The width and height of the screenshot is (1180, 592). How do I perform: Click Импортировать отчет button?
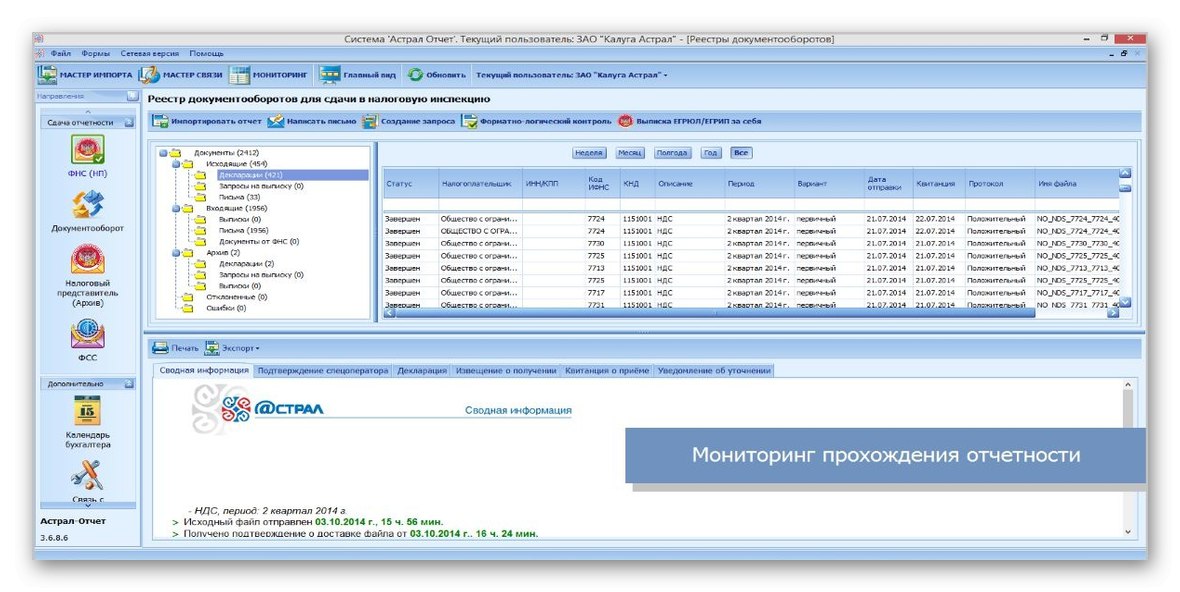(207, 121)
